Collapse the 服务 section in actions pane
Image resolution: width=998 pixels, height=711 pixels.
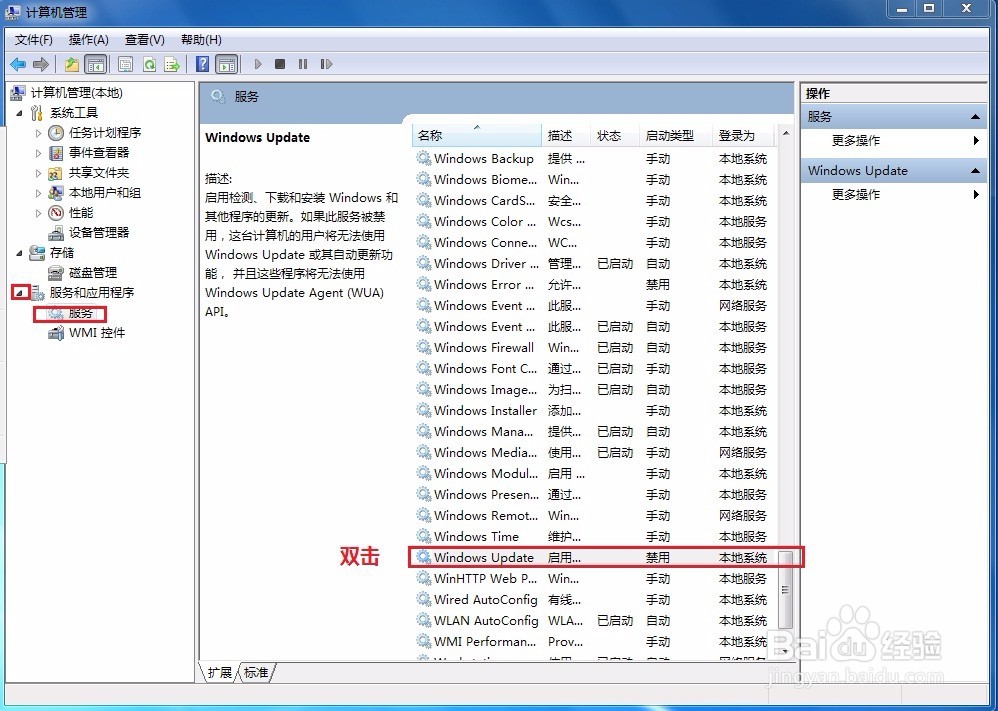tap(974, 116)
